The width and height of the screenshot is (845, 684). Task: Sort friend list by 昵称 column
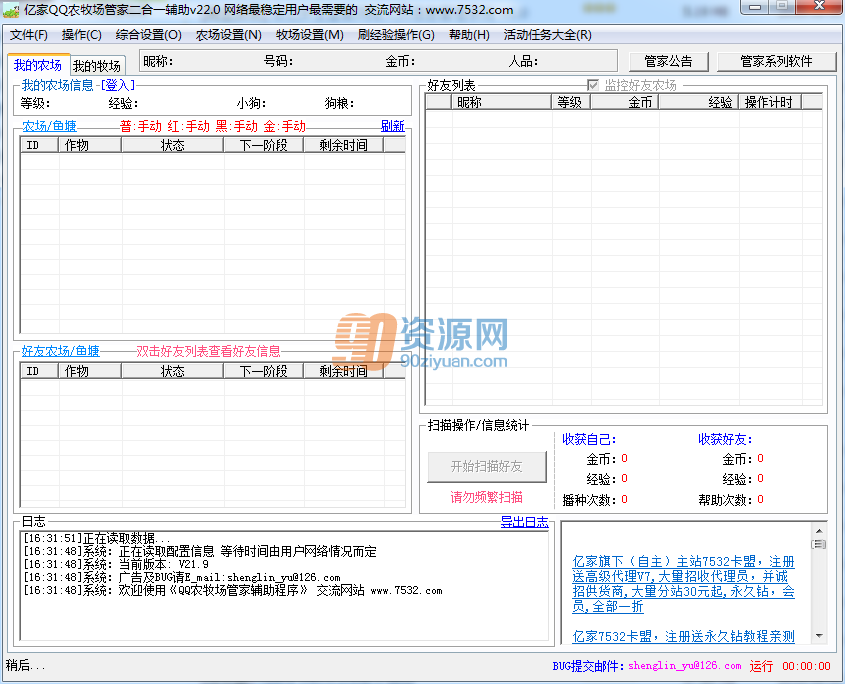click(501, 102)
